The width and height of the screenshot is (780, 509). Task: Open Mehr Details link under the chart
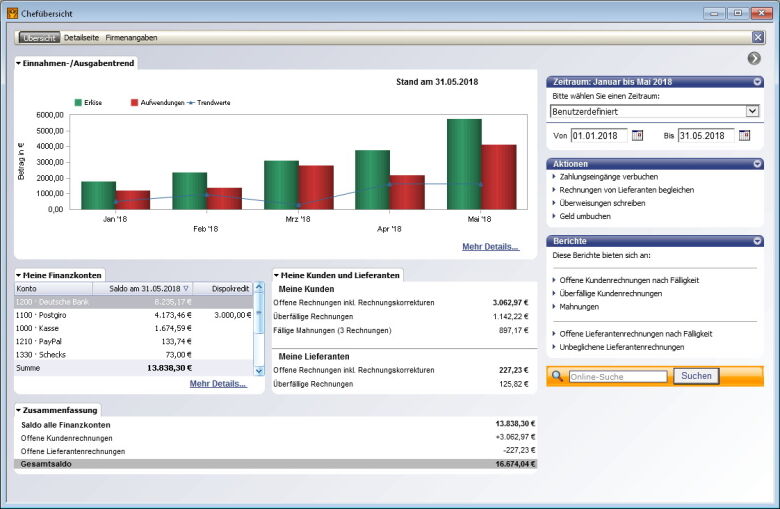click(x=490, y=246)
